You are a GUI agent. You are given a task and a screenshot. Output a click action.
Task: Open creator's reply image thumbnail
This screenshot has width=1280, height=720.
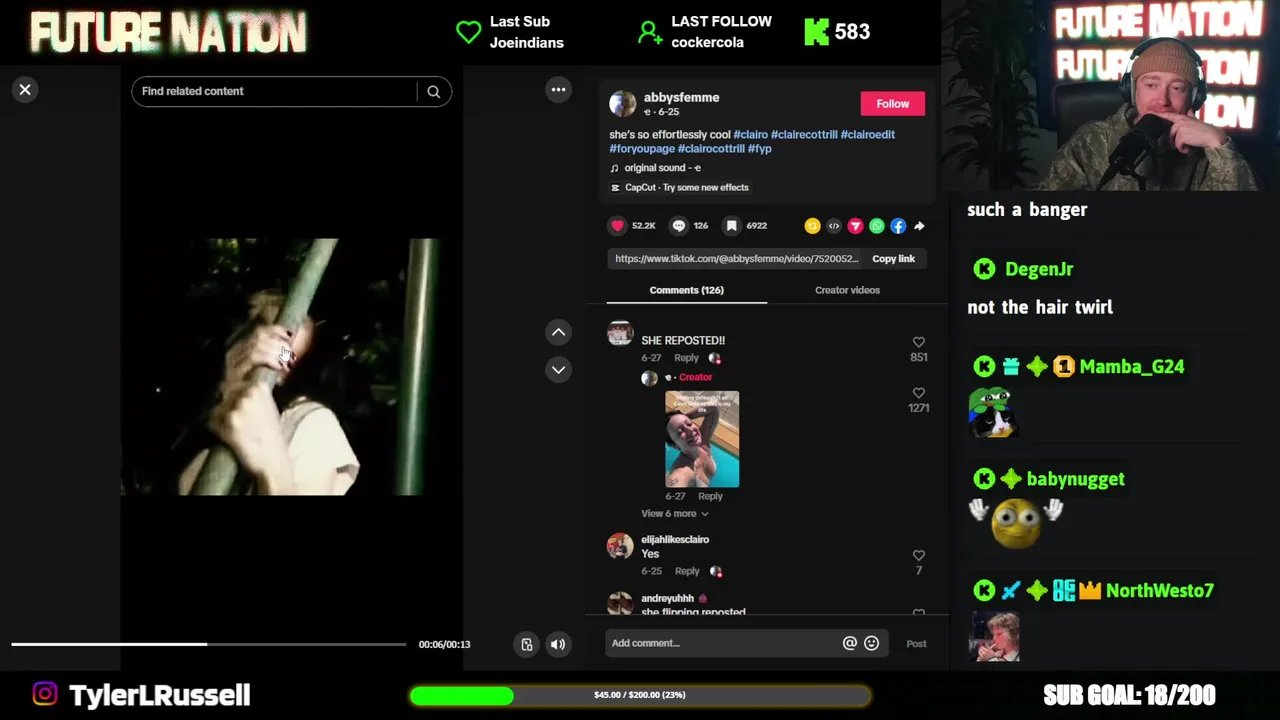(702, 440)
